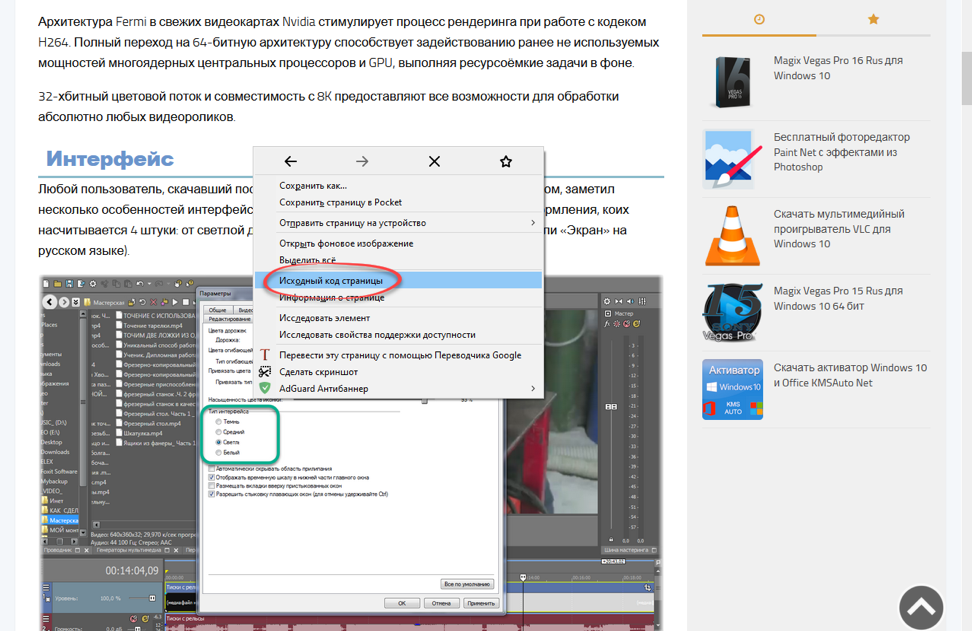Click the yellow solo icon on master bus
The image size is (972, 631).
[636, 324]
